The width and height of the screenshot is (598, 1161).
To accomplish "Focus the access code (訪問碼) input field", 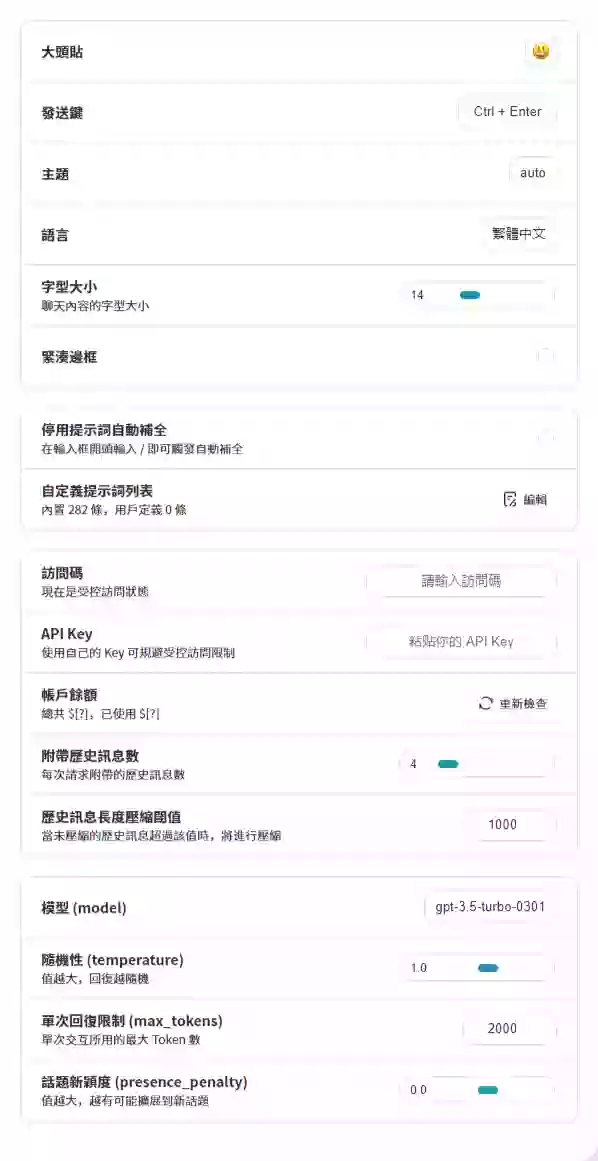I will click(460, 582).
